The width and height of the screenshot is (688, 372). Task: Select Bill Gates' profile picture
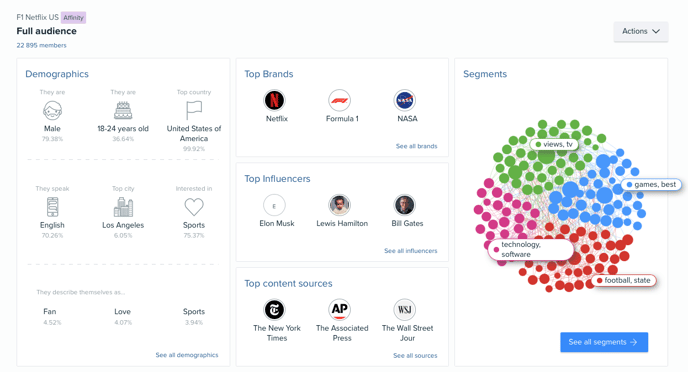point(405,205)
